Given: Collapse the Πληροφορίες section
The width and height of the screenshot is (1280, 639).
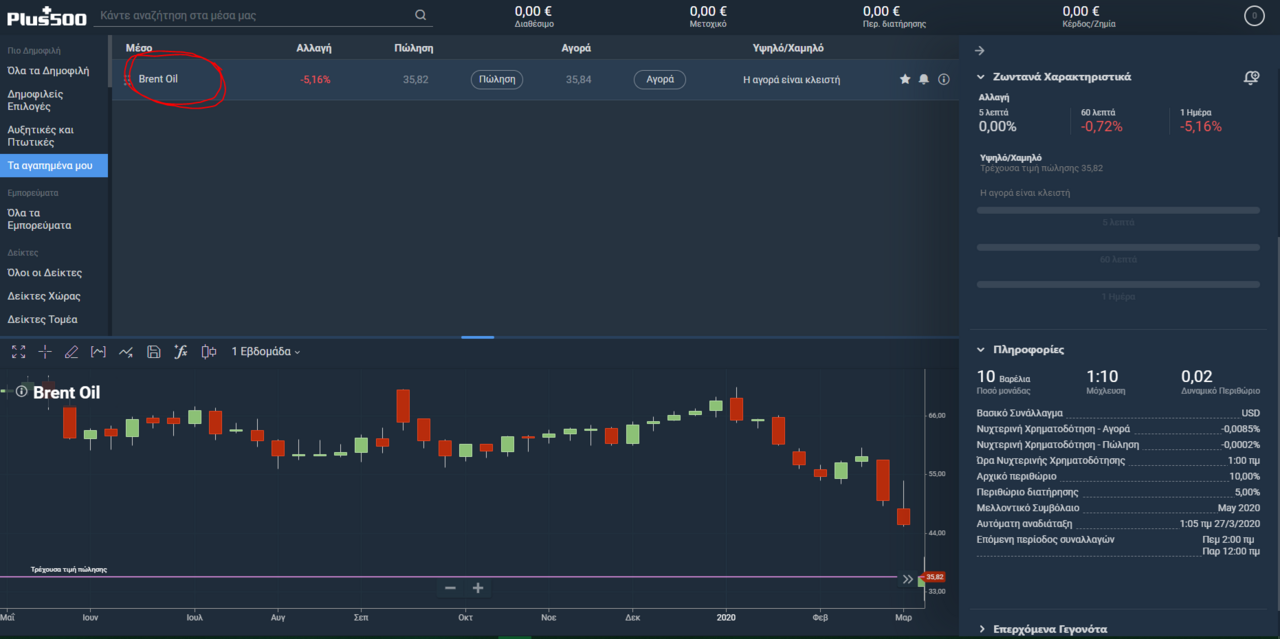Looking at the screenshot, I should pos(982,350).
